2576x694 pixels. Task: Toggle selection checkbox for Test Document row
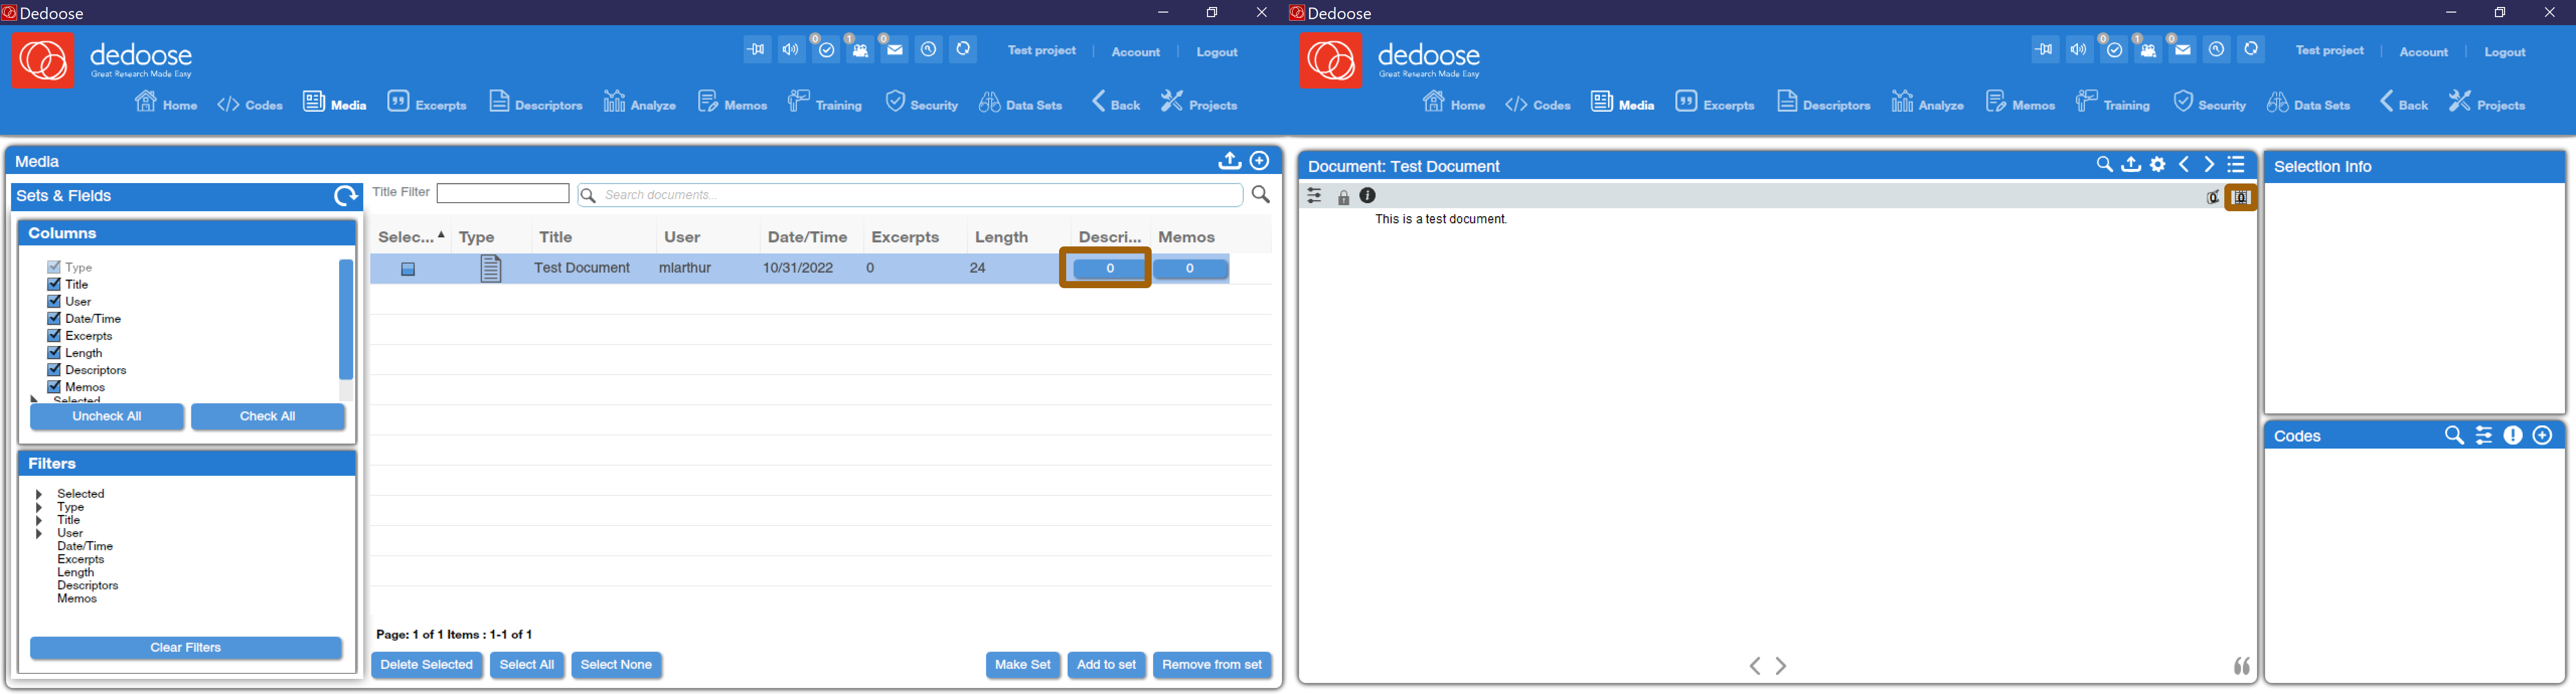[x=408, y=269]
